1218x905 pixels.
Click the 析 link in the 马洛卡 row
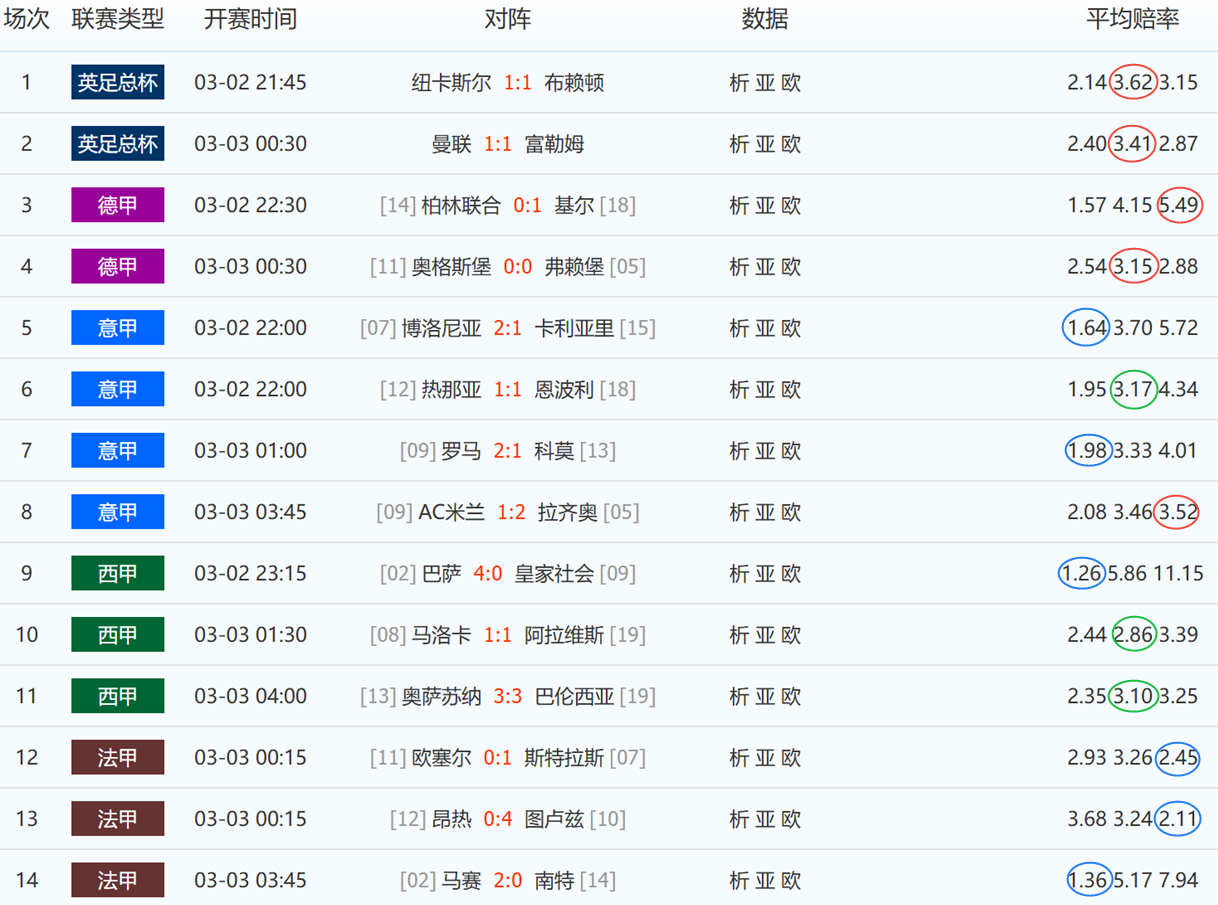click(x=739, y=635)
